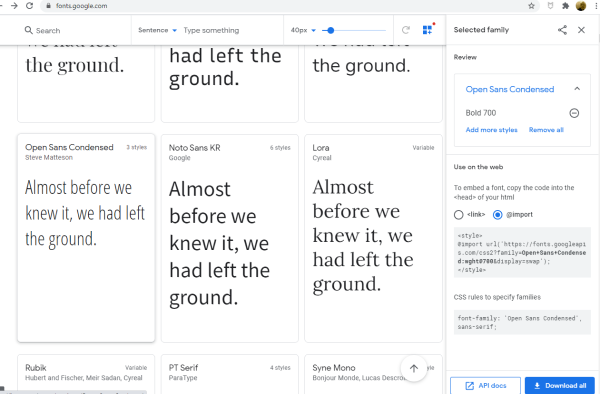Click the shield extension icon in the browser toolbar

(x=550, y=6)
